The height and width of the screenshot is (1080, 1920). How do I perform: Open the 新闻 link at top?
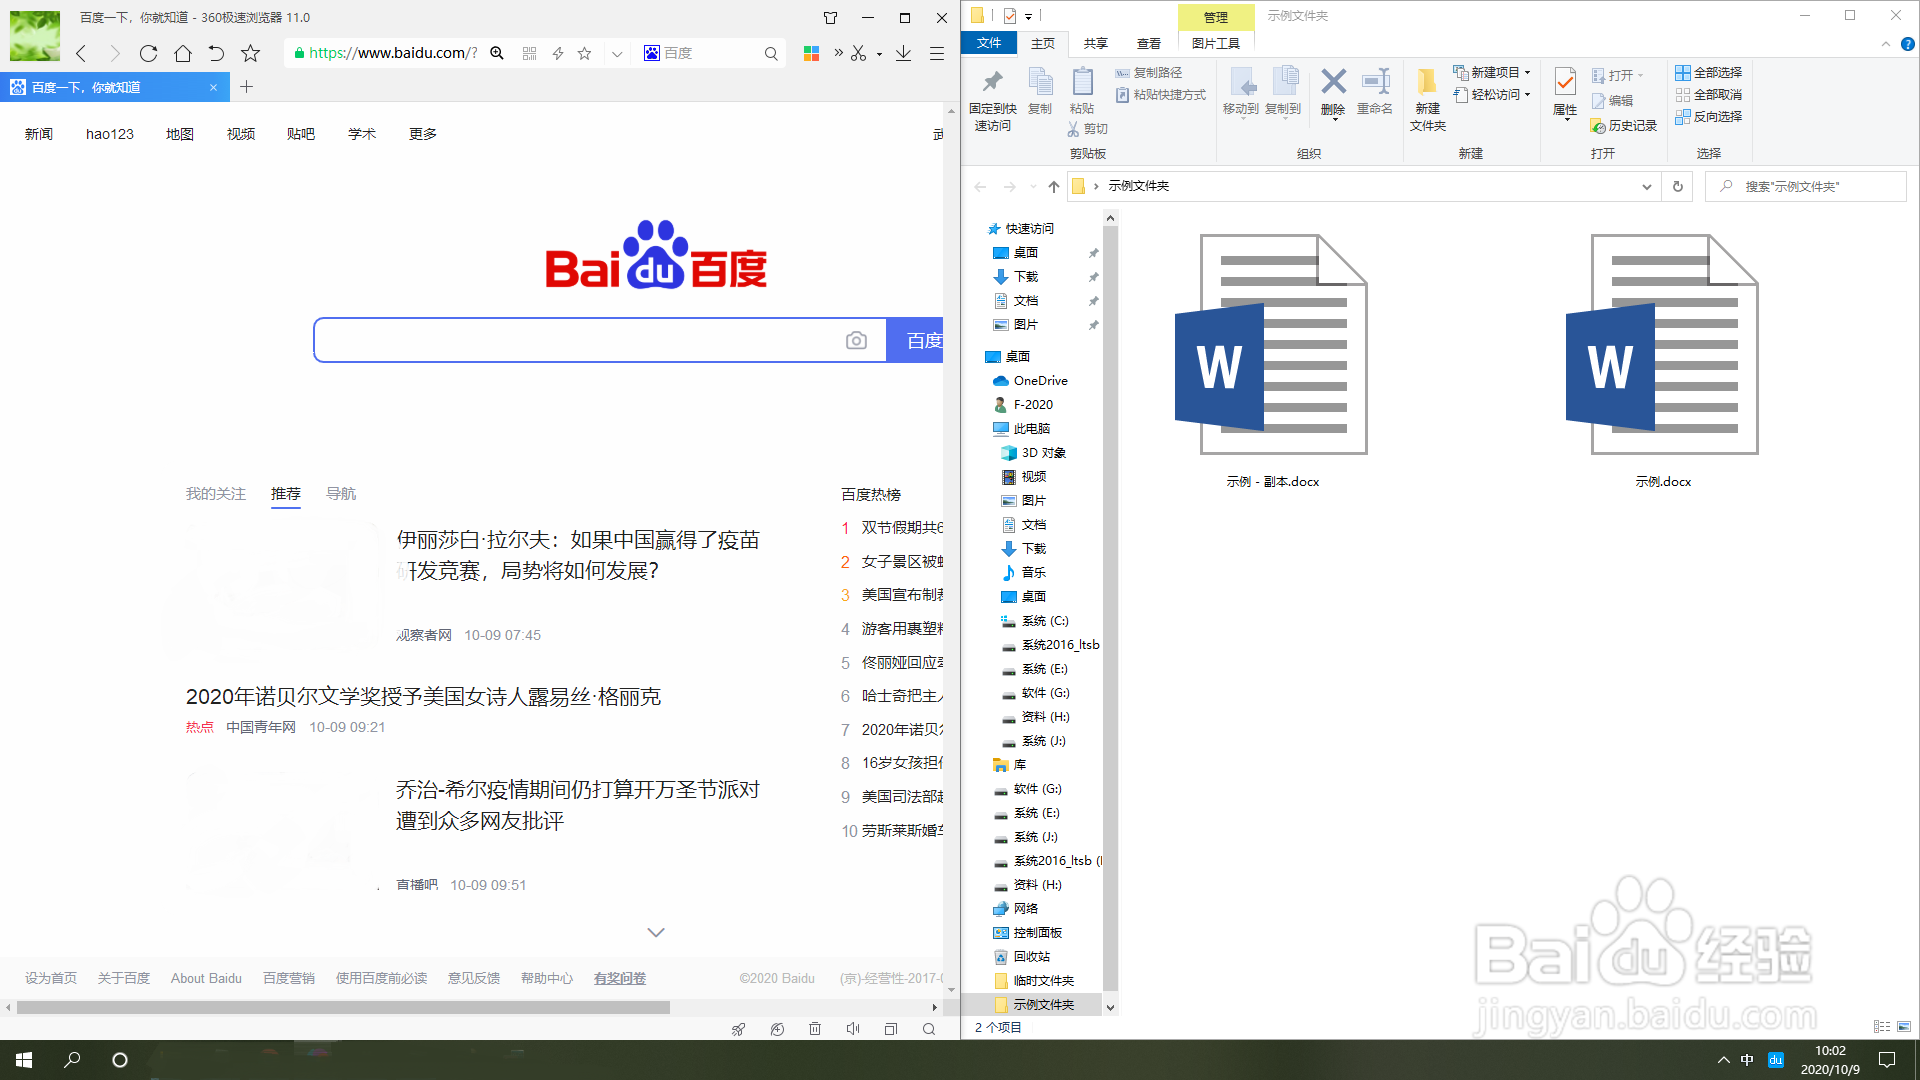point(39,134)
